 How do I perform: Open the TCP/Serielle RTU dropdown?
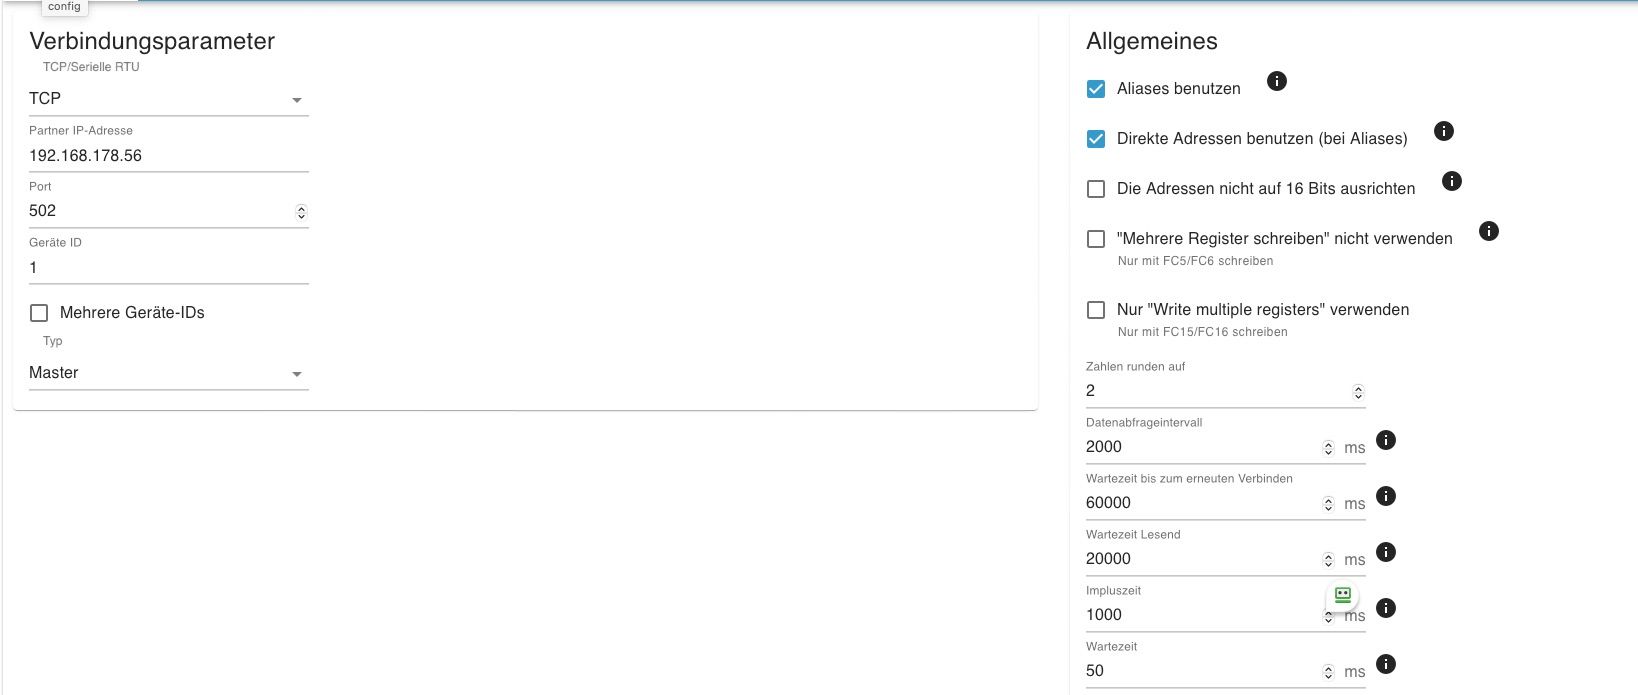(169, 99)
